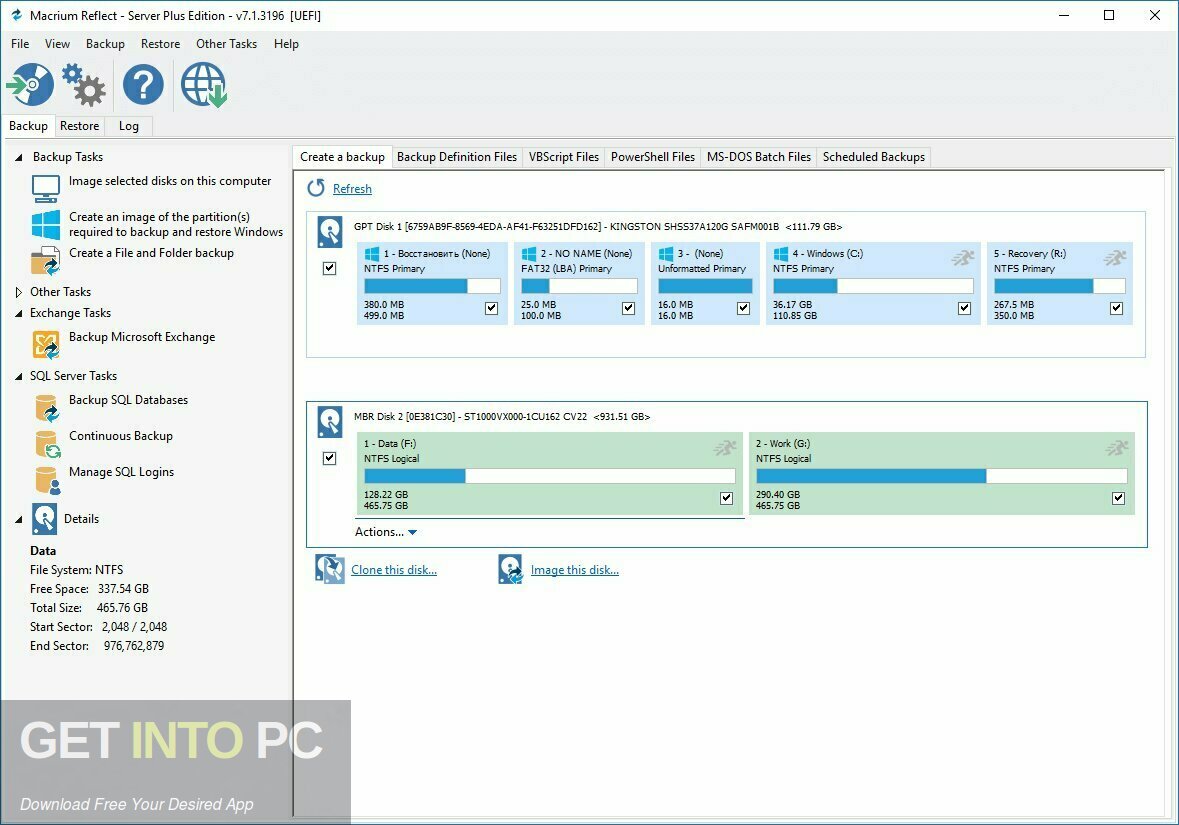1179x825 pixels.
Task: Toggle the MBR Disk 2 checkbox
Action: coord(329,459)
